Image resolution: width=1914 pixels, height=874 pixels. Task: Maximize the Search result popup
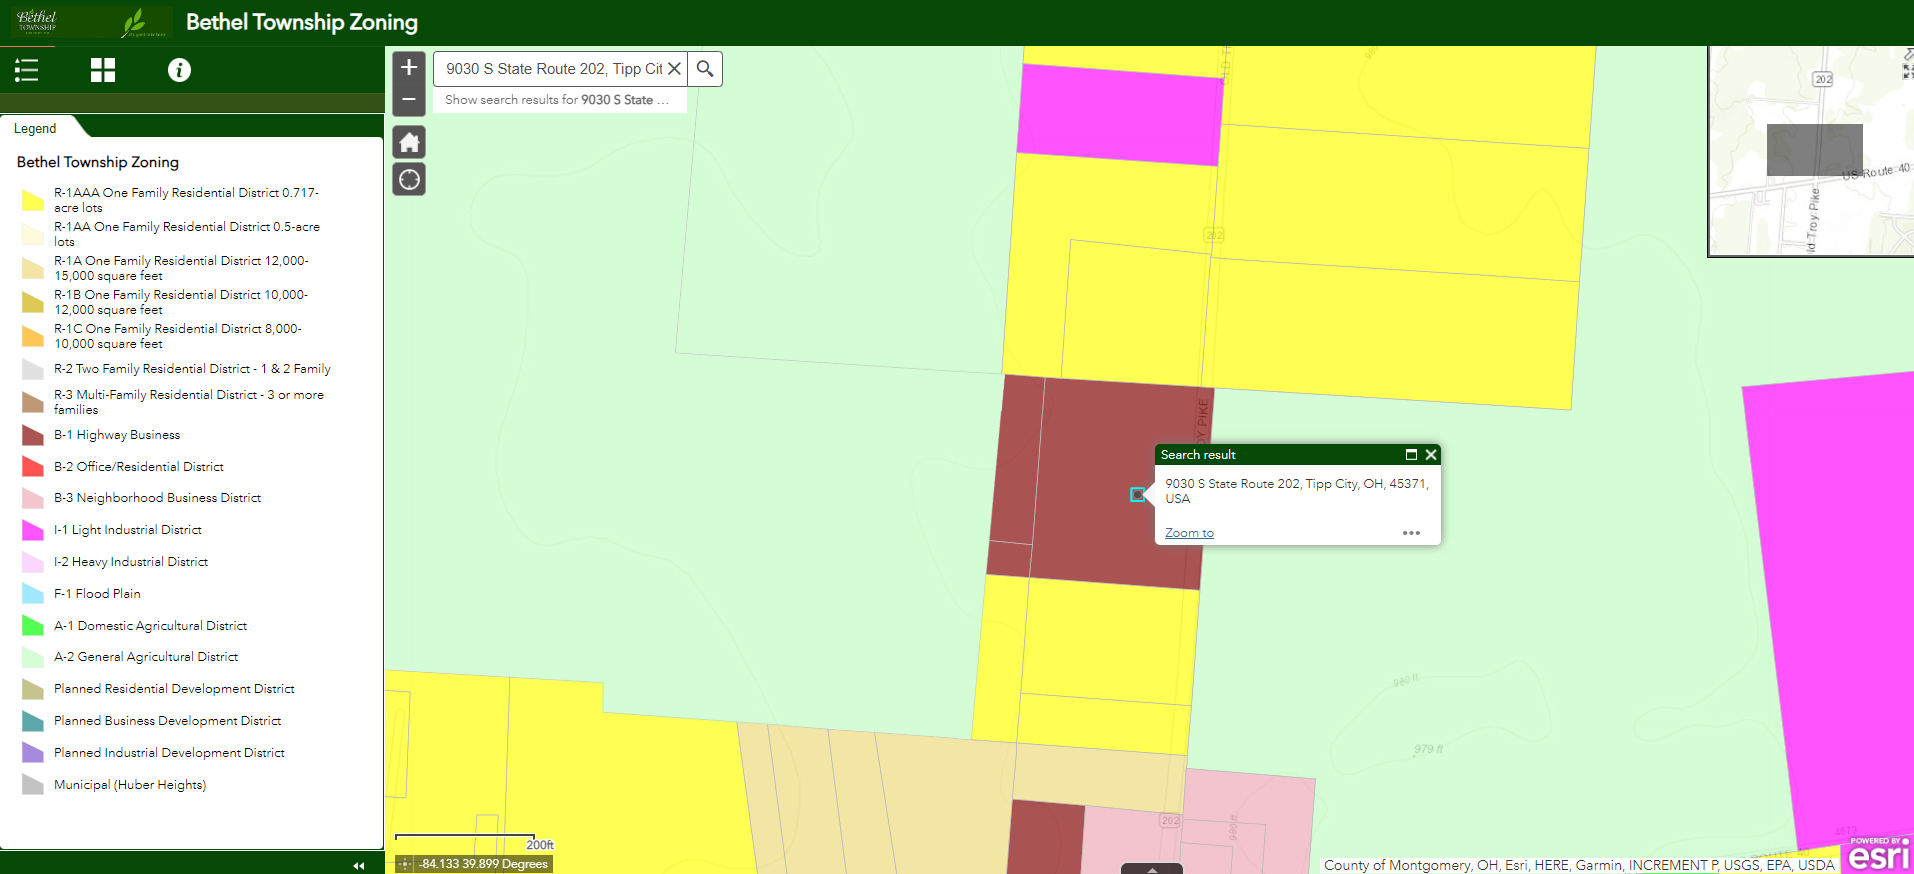tap(1411, 455)
